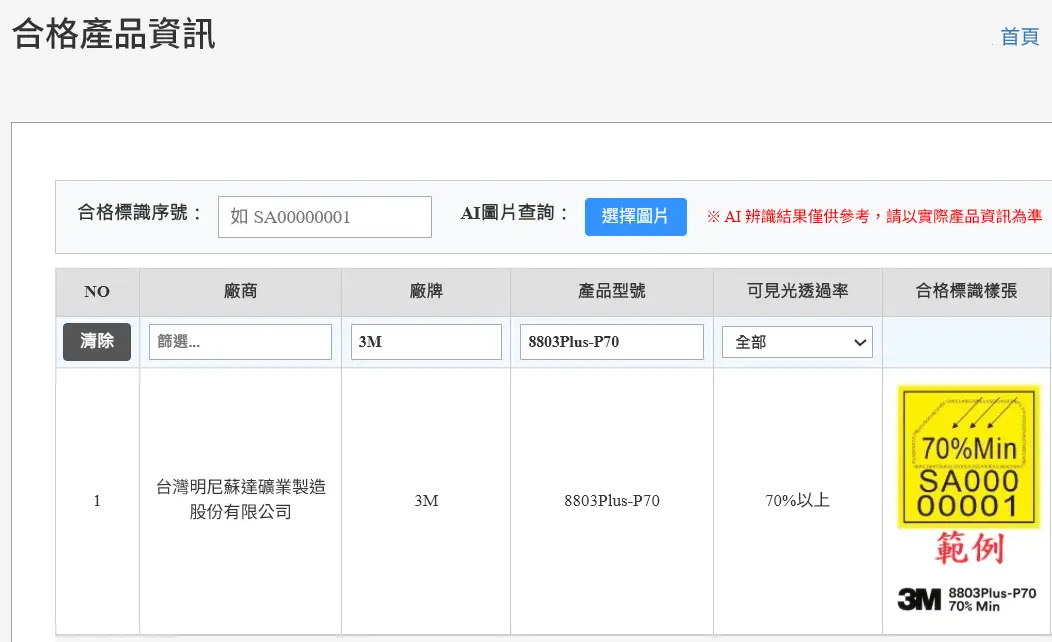Image resolution: width=1052 pixels, height=642 pixels.
Task: Click the 廠商 filter box with 篩選 placeholder
Action: pos(240,342)
